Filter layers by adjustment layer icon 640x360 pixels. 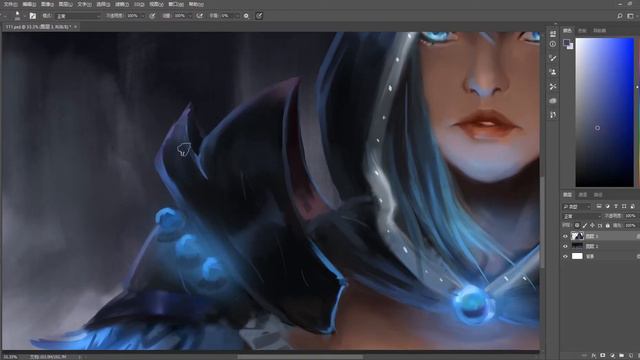click(x=607, y=206)
